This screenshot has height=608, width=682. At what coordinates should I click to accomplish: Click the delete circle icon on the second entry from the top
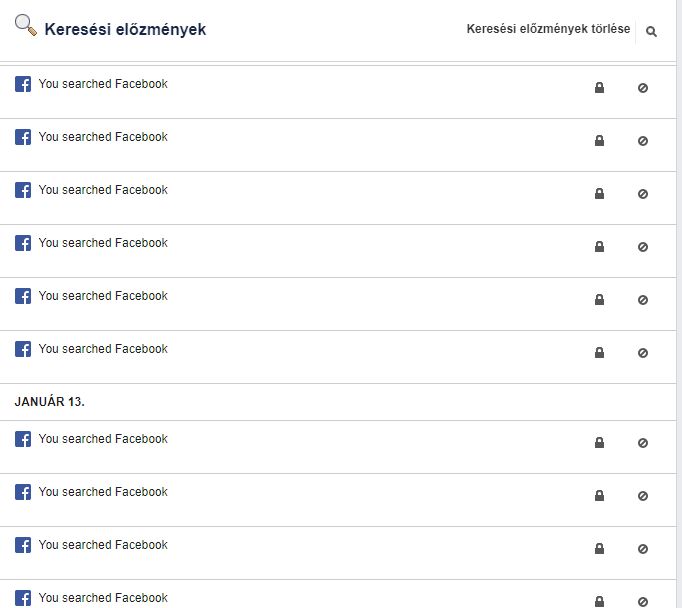[643, 141]
